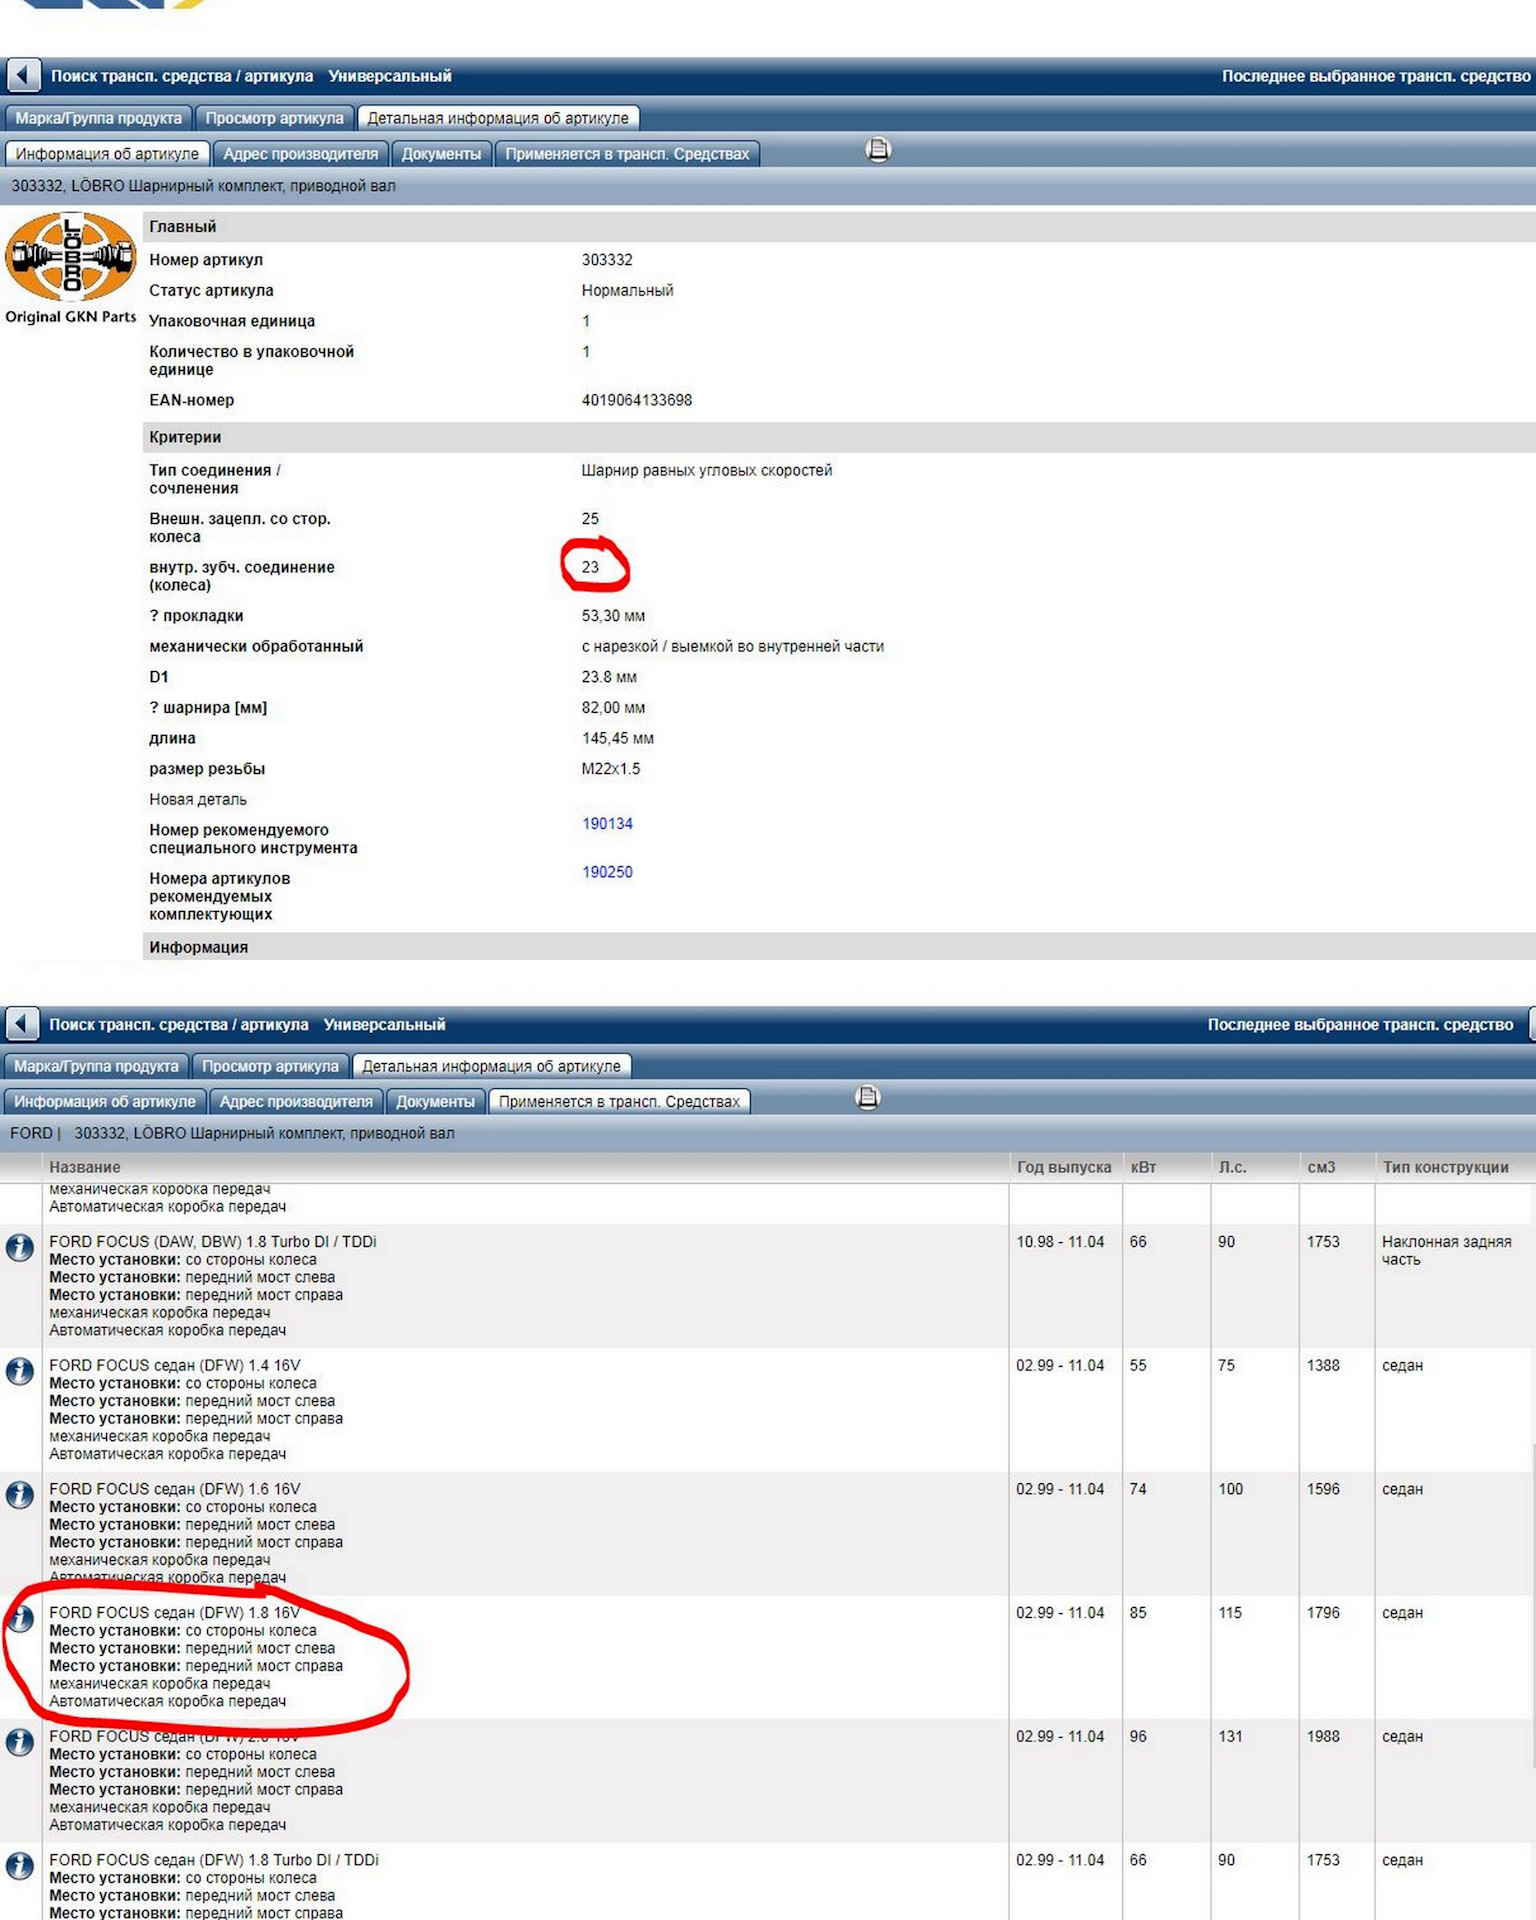Click the value 53,30 мм
The image size is (1536, 1920).
click(613, 616)
